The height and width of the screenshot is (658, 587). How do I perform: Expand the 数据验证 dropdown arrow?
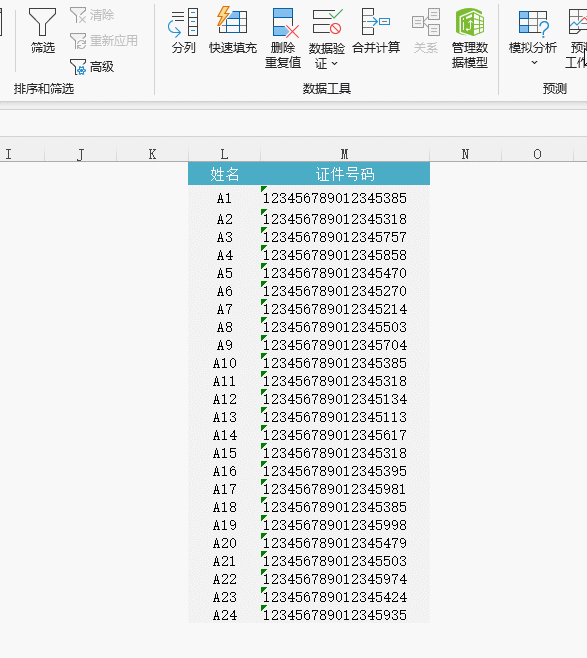click(334, 64)
